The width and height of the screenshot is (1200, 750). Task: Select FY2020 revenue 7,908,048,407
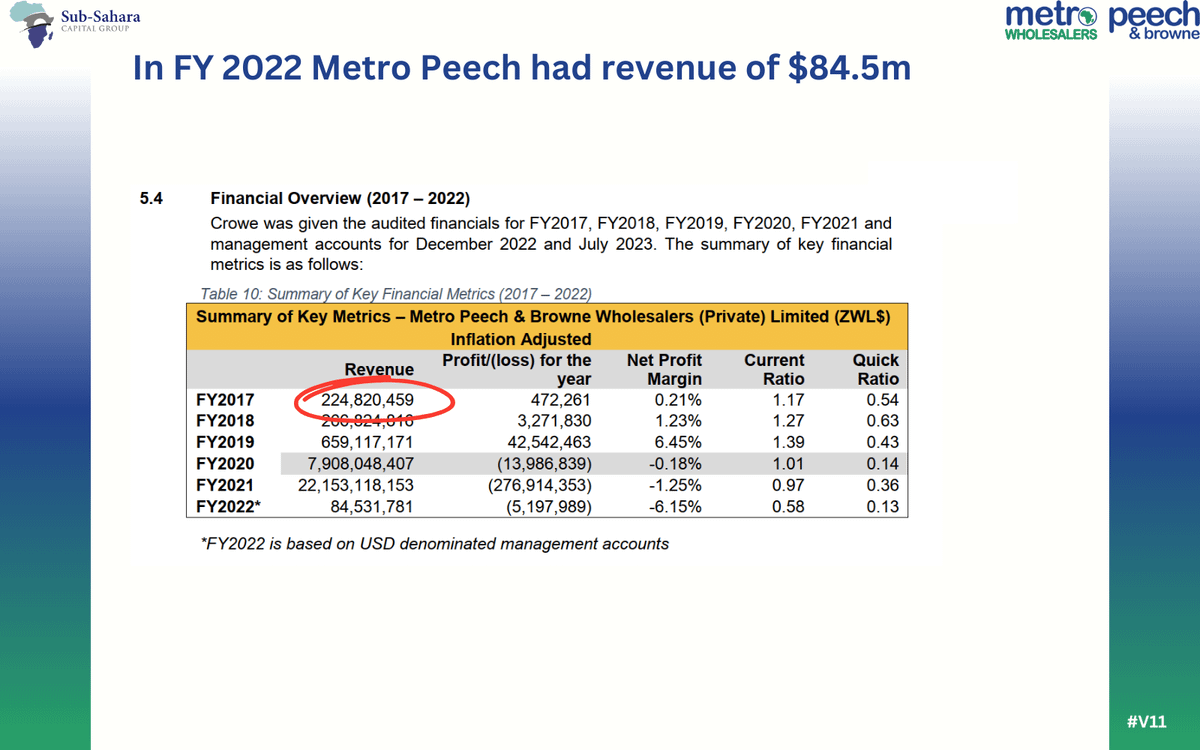click(361, 464)
